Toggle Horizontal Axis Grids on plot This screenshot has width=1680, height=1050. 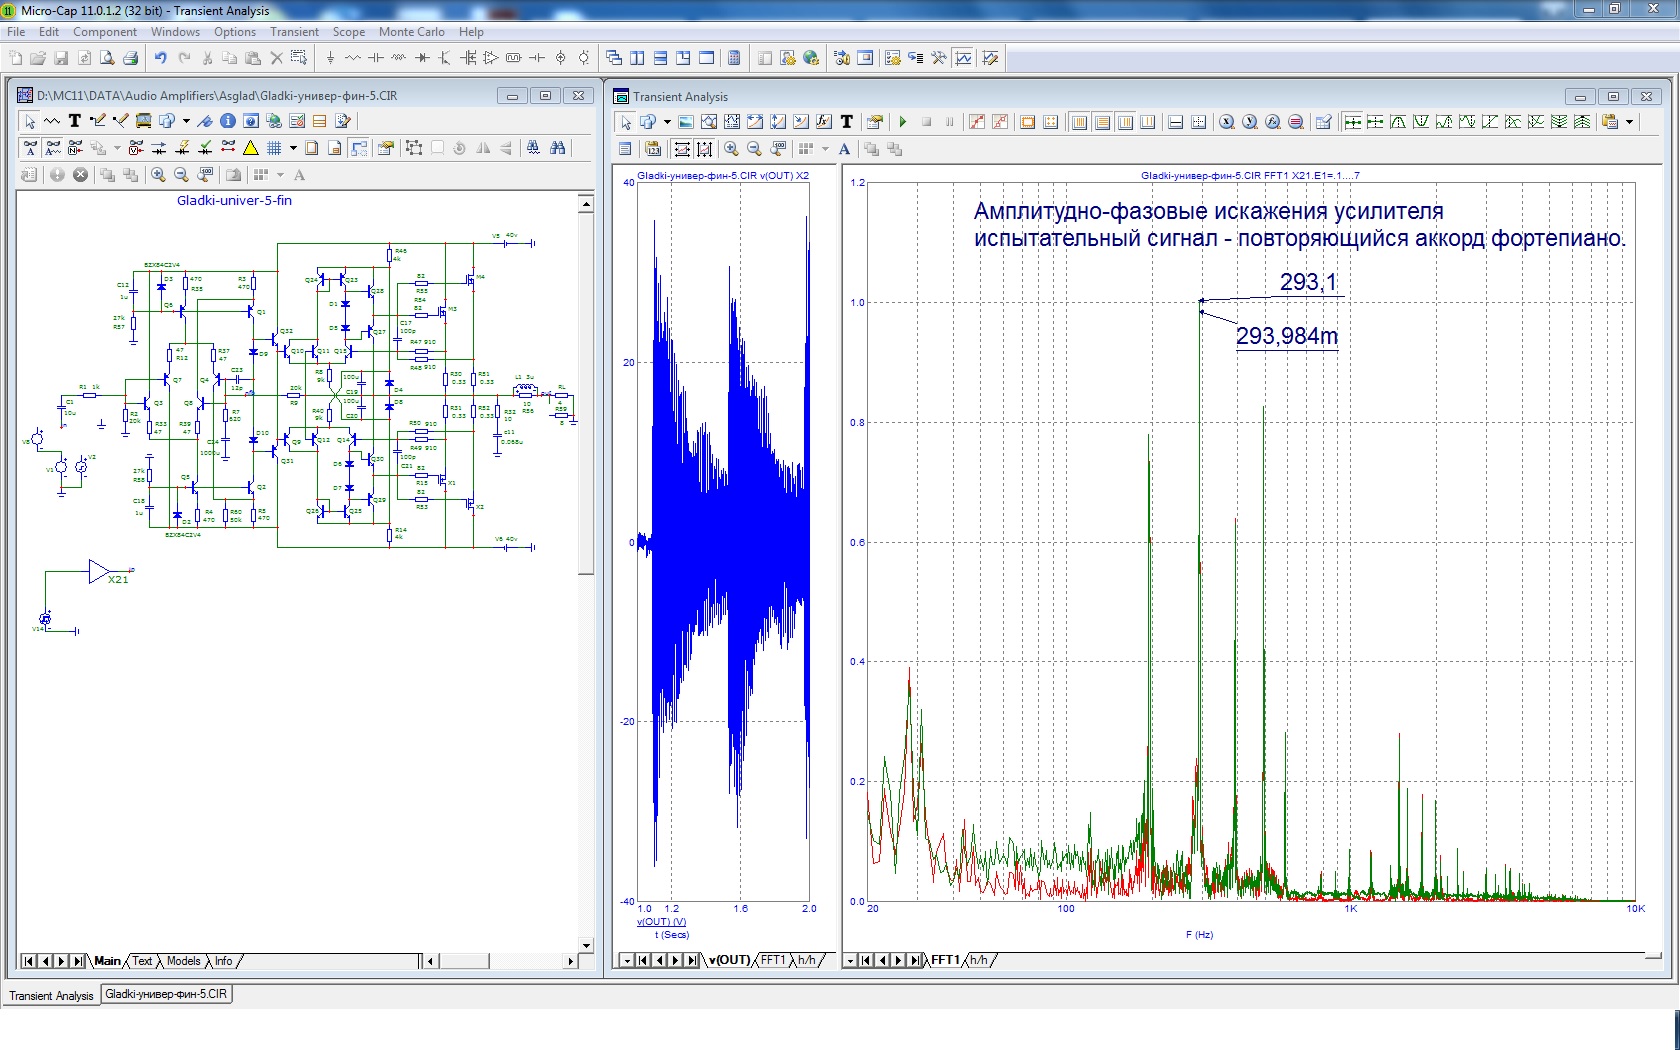1080,122
